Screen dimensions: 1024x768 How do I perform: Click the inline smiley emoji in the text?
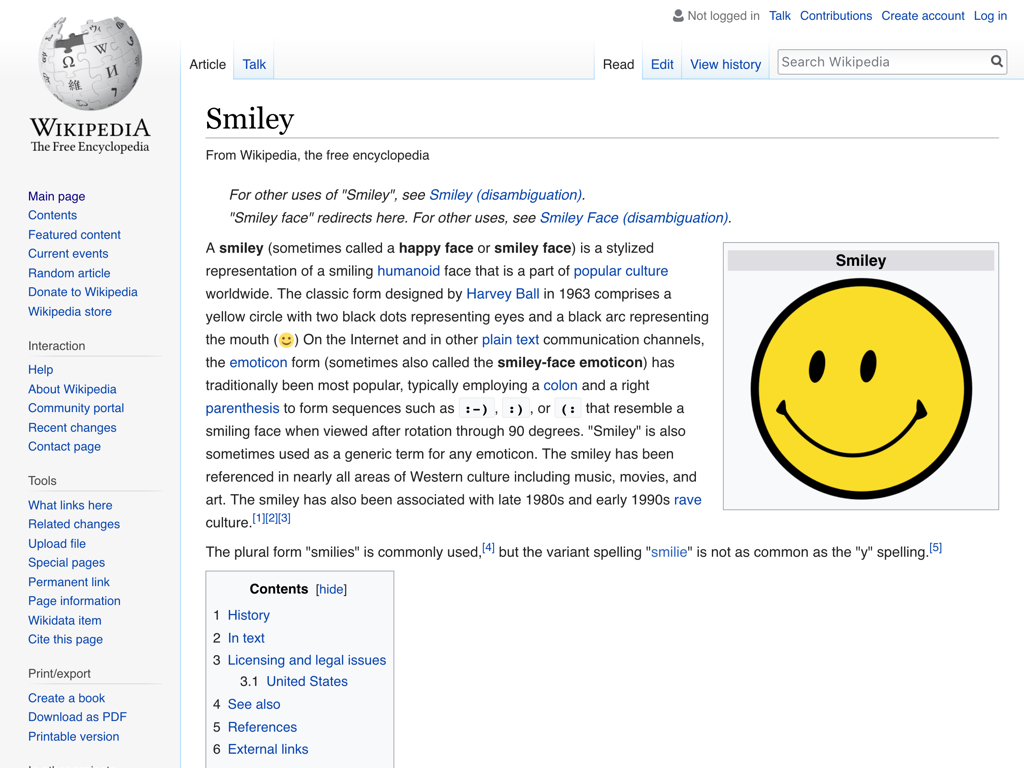(286, 340)
